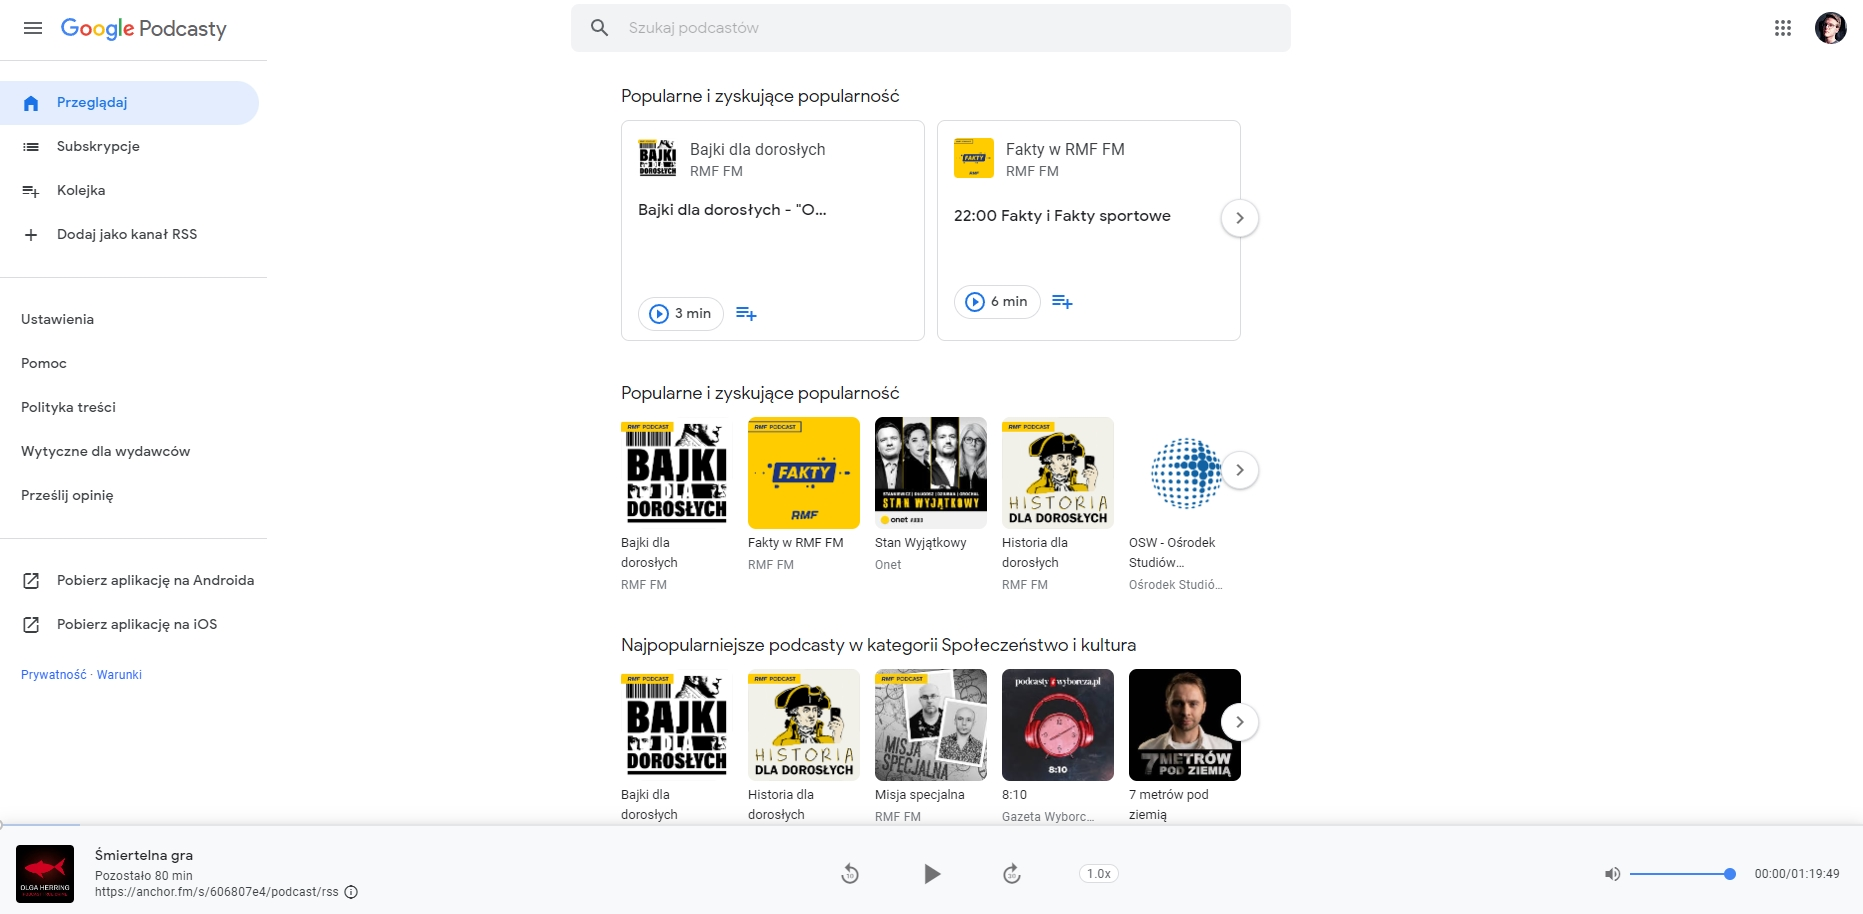
Task: Expand the Społeczeństwo i kultura carousel
Action: point(1239,722)
